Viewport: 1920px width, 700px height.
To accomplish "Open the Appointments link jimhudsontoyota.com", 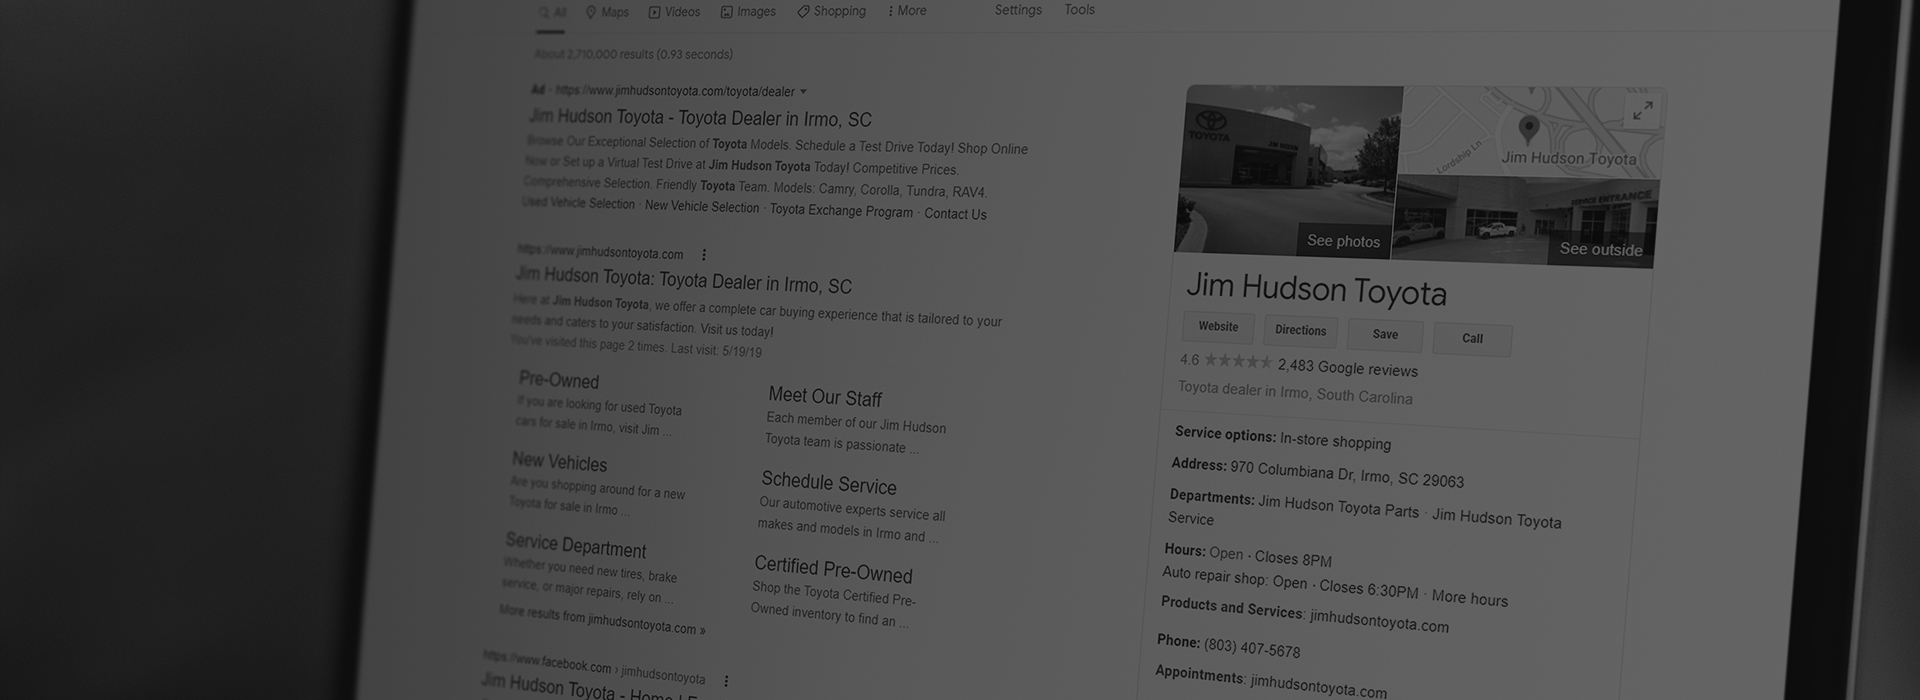I will tap(1318, 685).
